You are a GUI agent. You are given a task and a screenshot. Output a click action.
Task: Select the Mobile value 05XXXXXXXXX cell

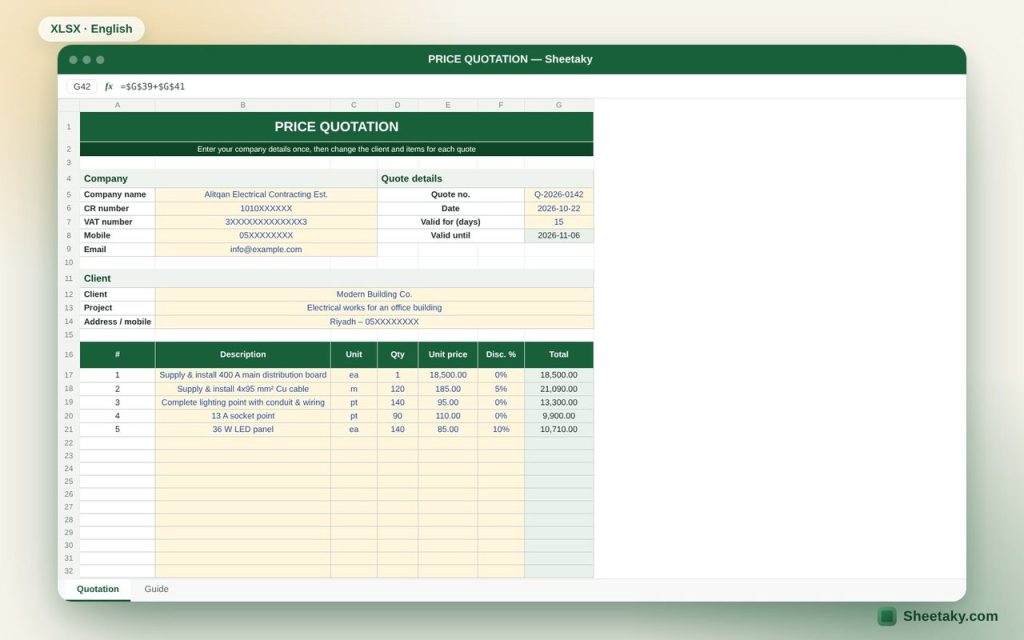[266, 235]
